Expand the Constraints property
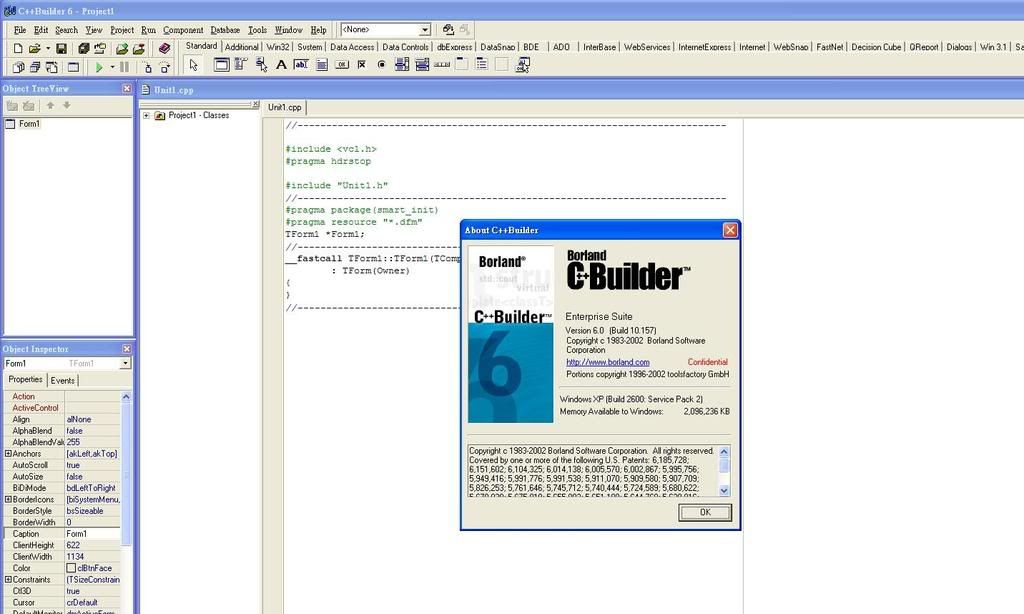 [x=8, y=579]
